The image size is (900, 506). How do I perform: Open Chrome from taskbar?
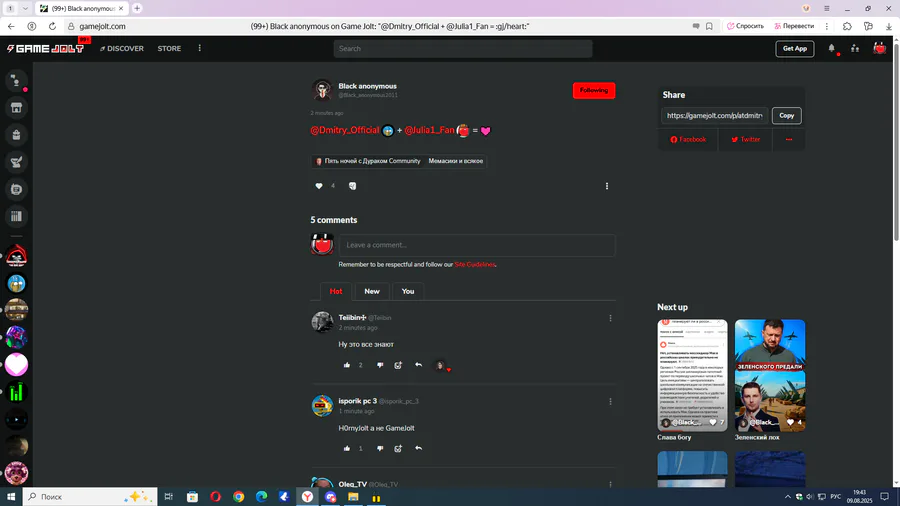point(238,497)
